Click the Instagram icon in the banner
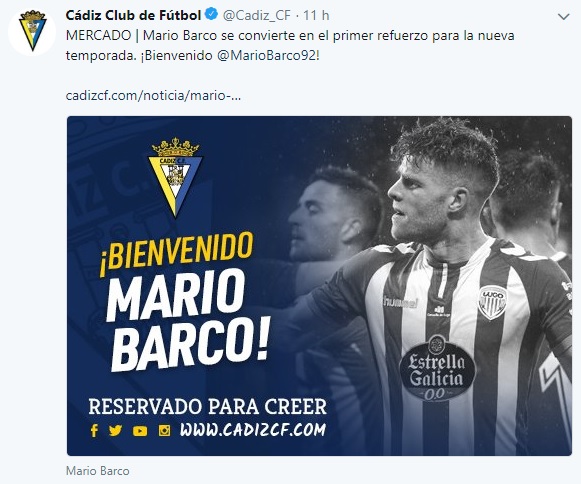This screenshot has width=581, height=484. [165, 430]
